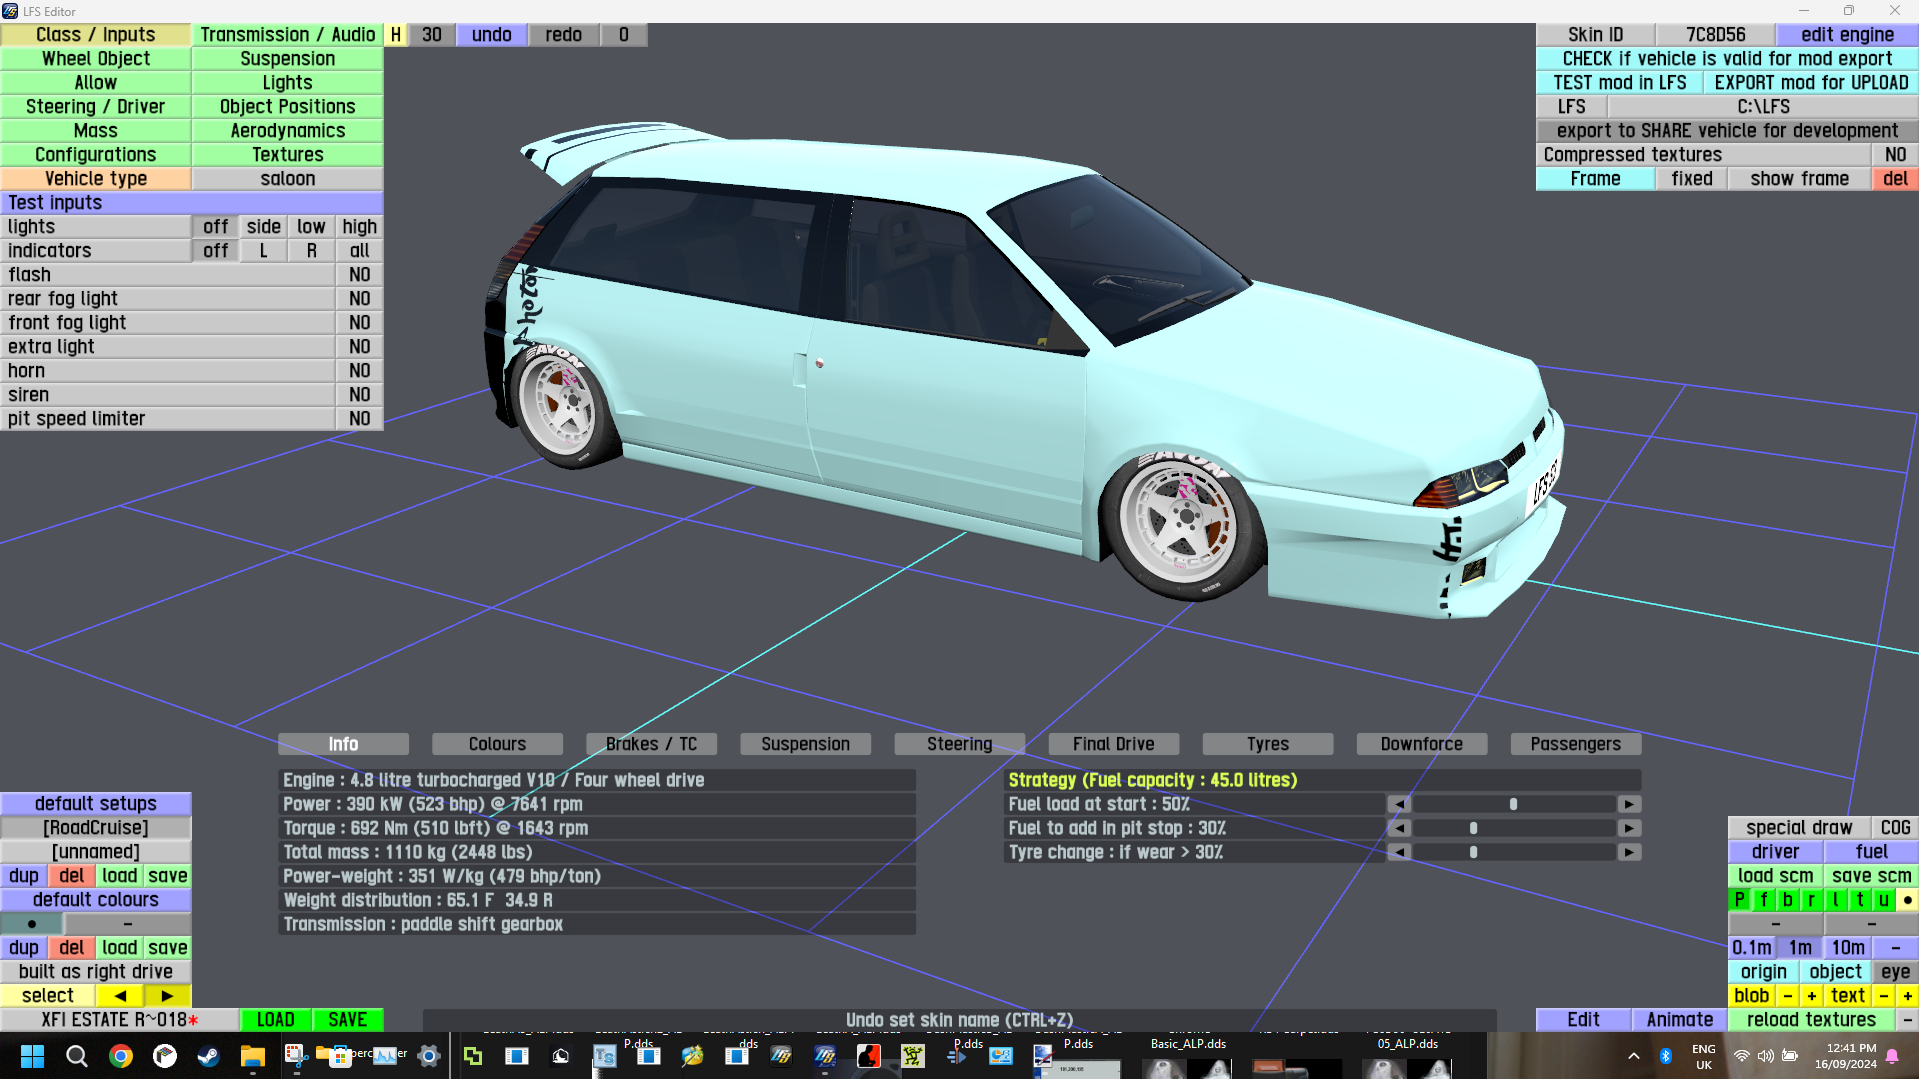The height and width of the screenshot is (1079, 1919).
Task: Click the Tyre change wear slider
Action: [1514, 852]
